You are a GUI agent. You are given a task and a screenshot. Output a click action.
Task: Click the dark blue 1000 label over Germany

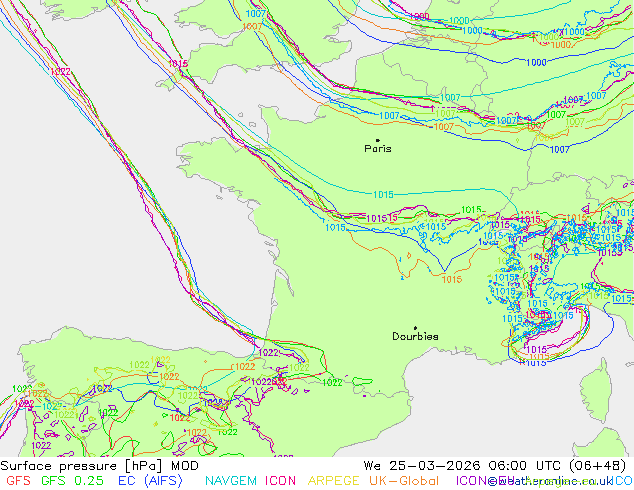(x=536, y=63)
